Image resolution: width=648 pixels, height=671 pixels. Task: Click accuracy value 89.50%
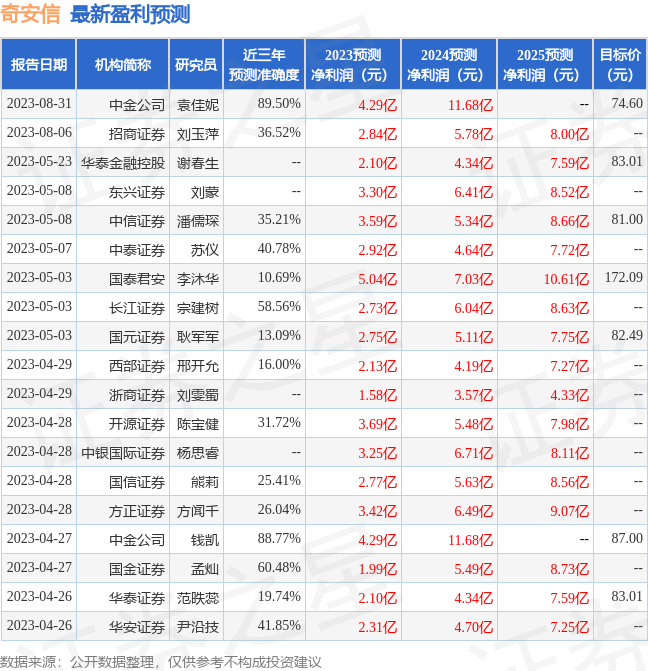(279, 104)
